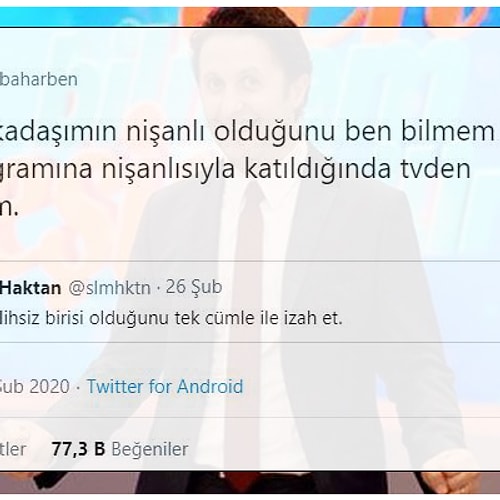
Task: Click the colorful banner strip at top
Action: pos(250,17)
